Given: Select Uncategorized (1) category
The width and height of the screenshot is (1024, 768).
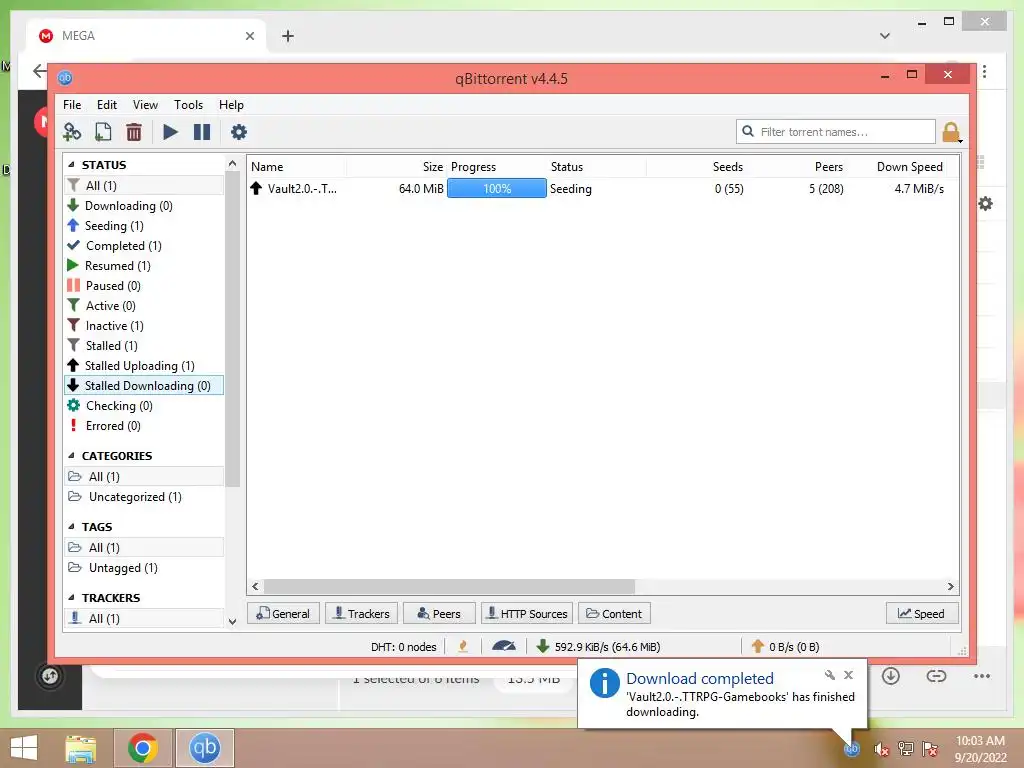Looking at the screenshot, I should (144, 497).
